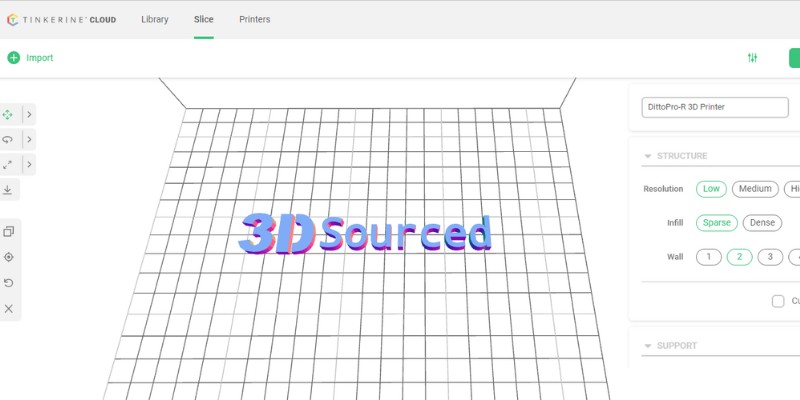Select the Scale tool icon
Image resolution: width=800 pixels, height=400 pixels.
(8, 164)
